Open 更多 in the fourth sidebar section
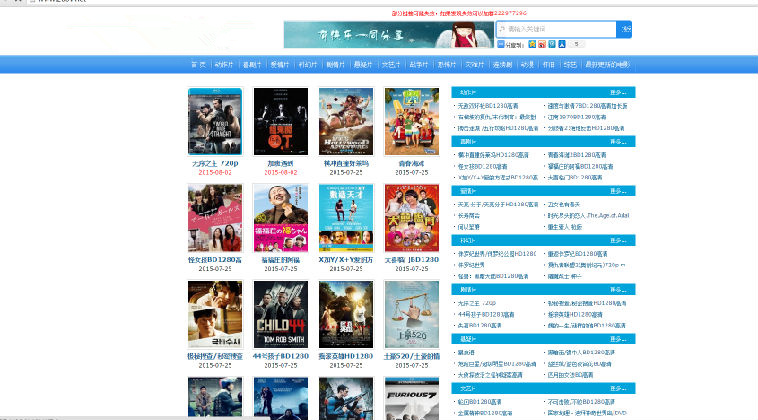758x420 pixels. (x=618, y=240)
